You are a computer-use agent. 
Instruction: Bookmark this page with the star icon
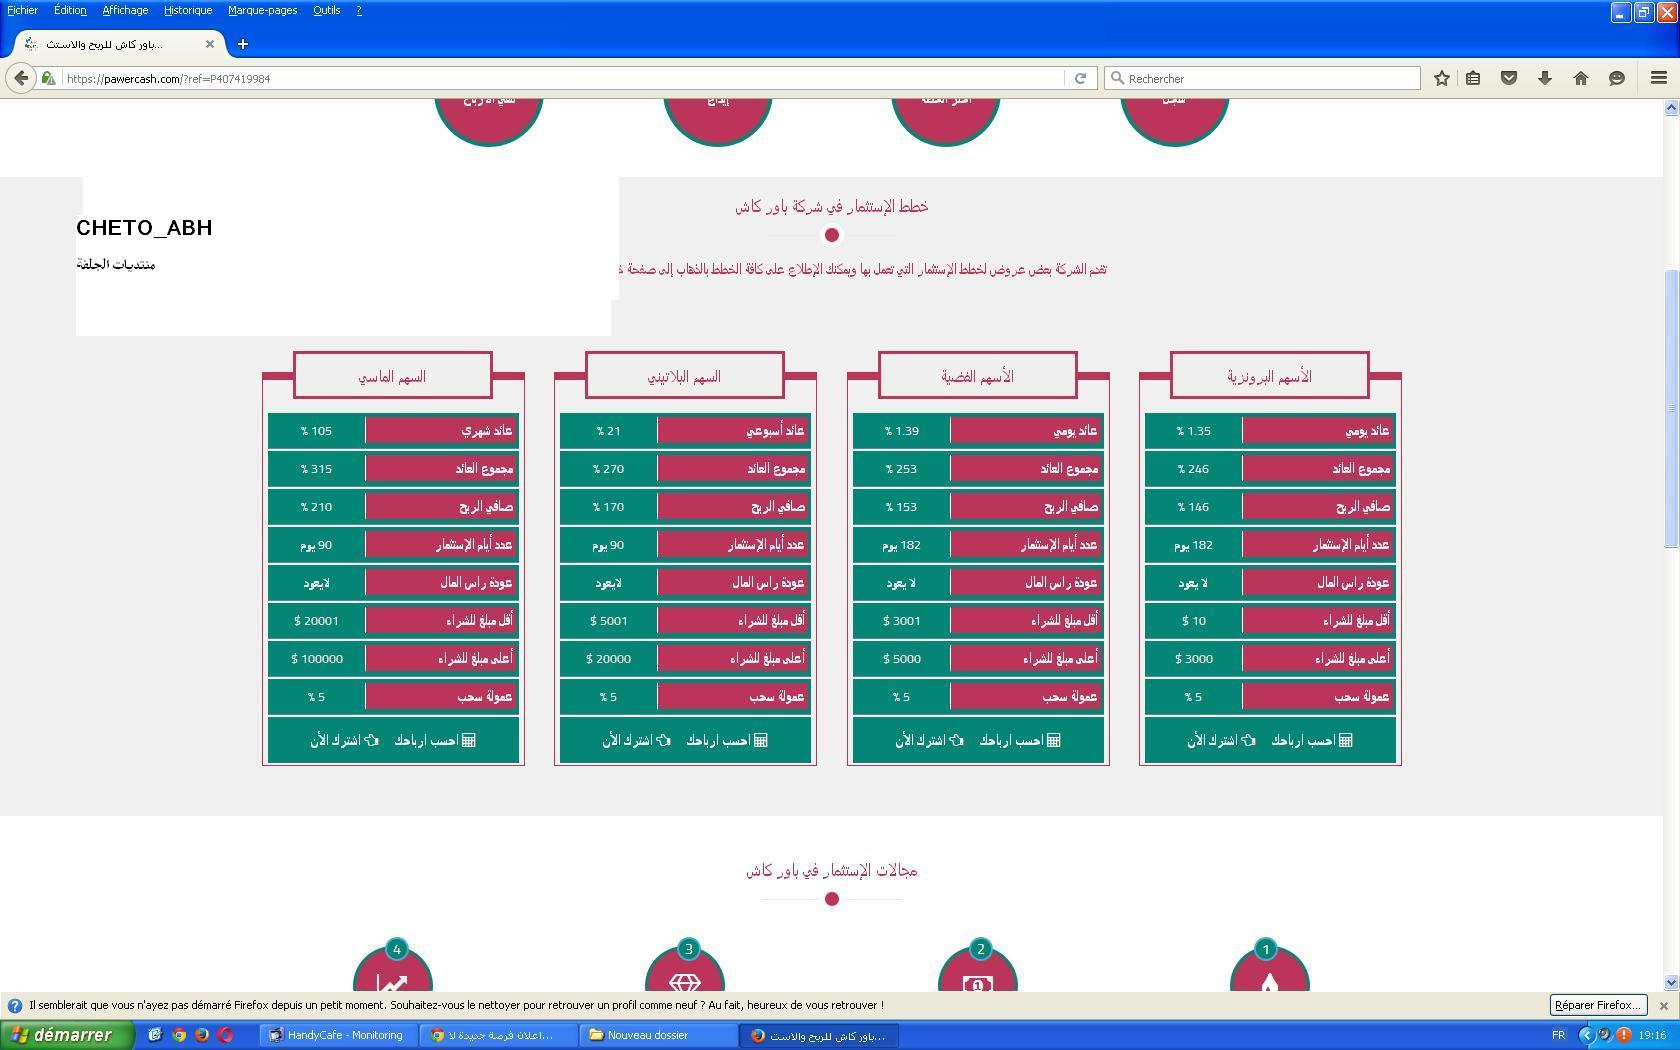[x=1441, y=78]
